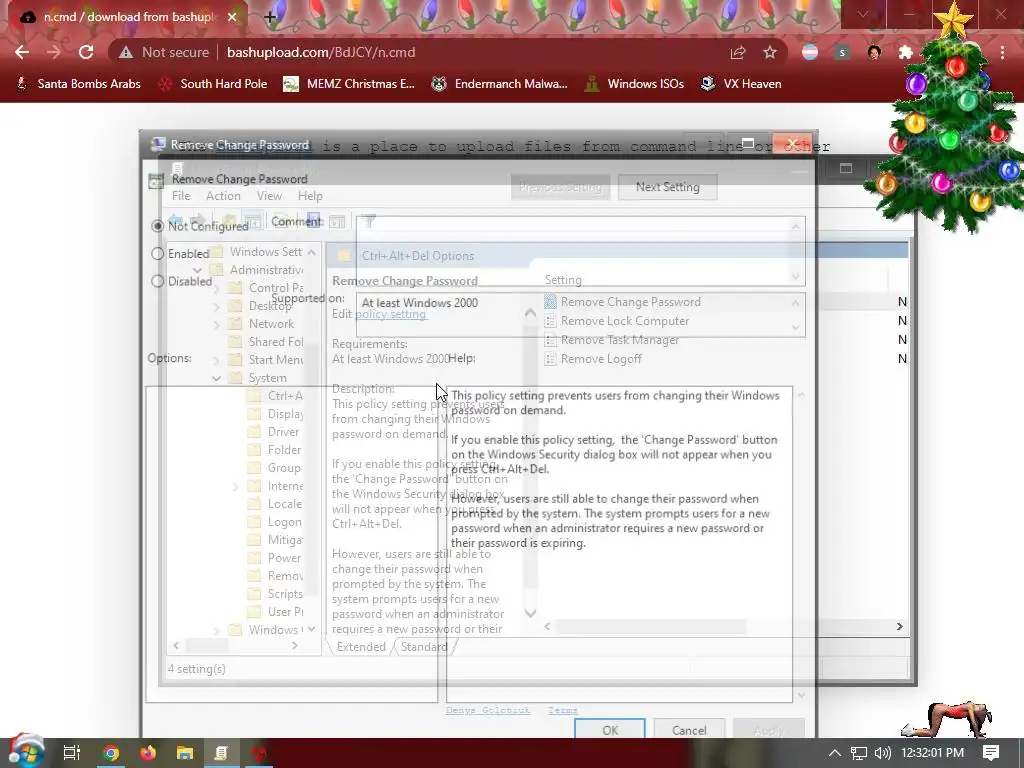This screenshot has height=768, width=1024.
Task: Click Setting column header
Action: pos(563,280)
